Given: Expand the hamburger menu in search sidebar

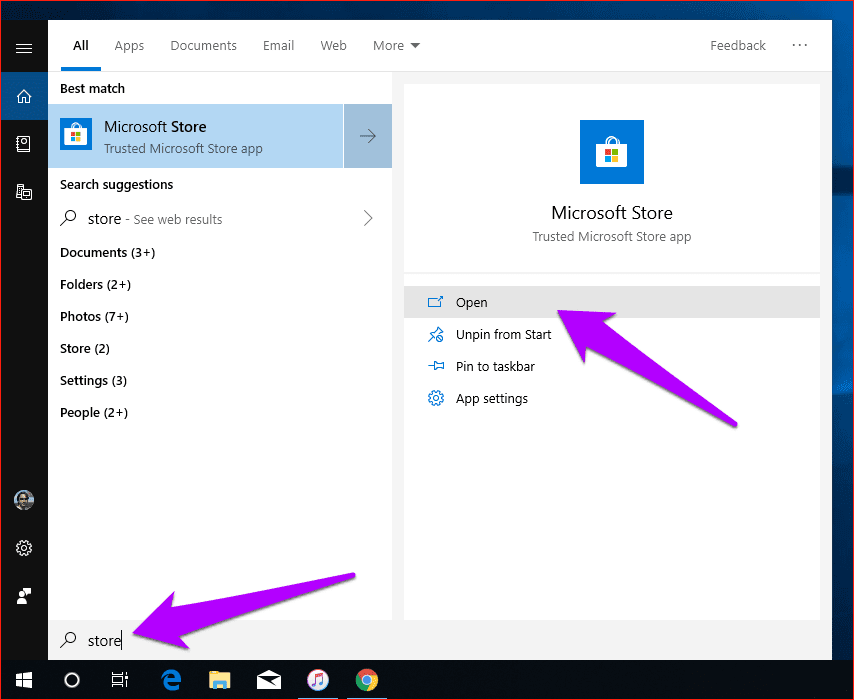Looking at the screenshot, I should pos(23,48).
